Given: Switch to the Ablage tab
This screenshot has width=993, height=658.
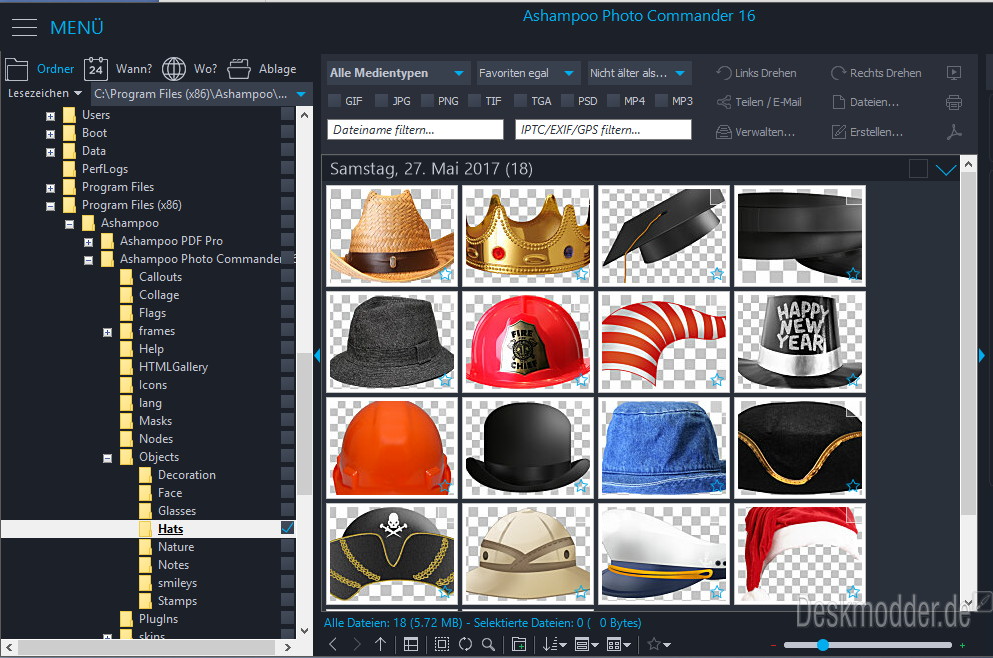Looking at the screenshot, I should 262,69.
